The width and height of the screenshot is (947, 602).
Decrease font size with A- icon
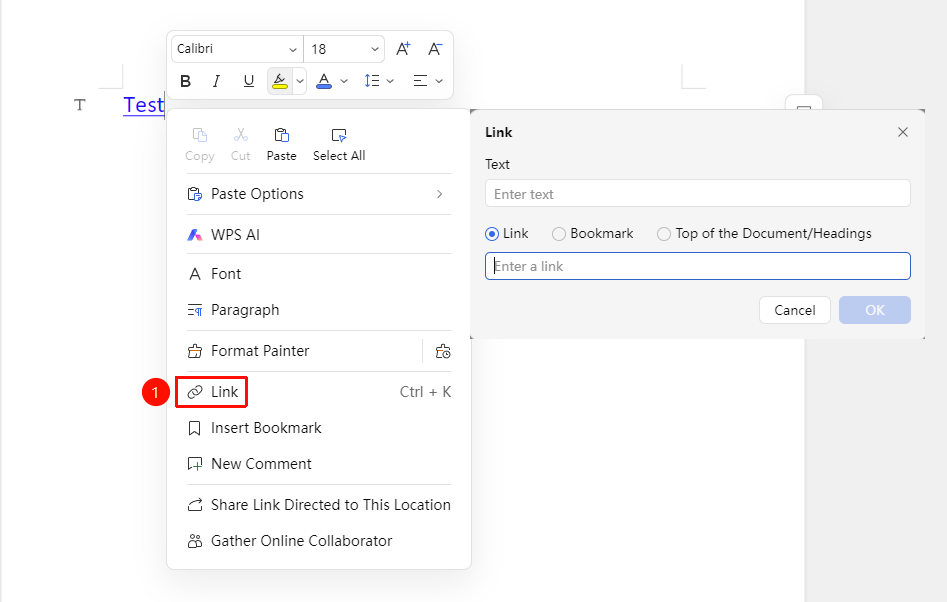[x=435, y=49]
